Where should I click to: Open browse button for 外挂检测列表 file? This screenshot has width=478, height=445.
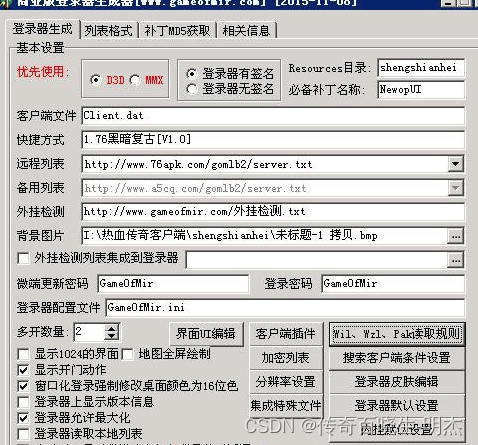455,260
